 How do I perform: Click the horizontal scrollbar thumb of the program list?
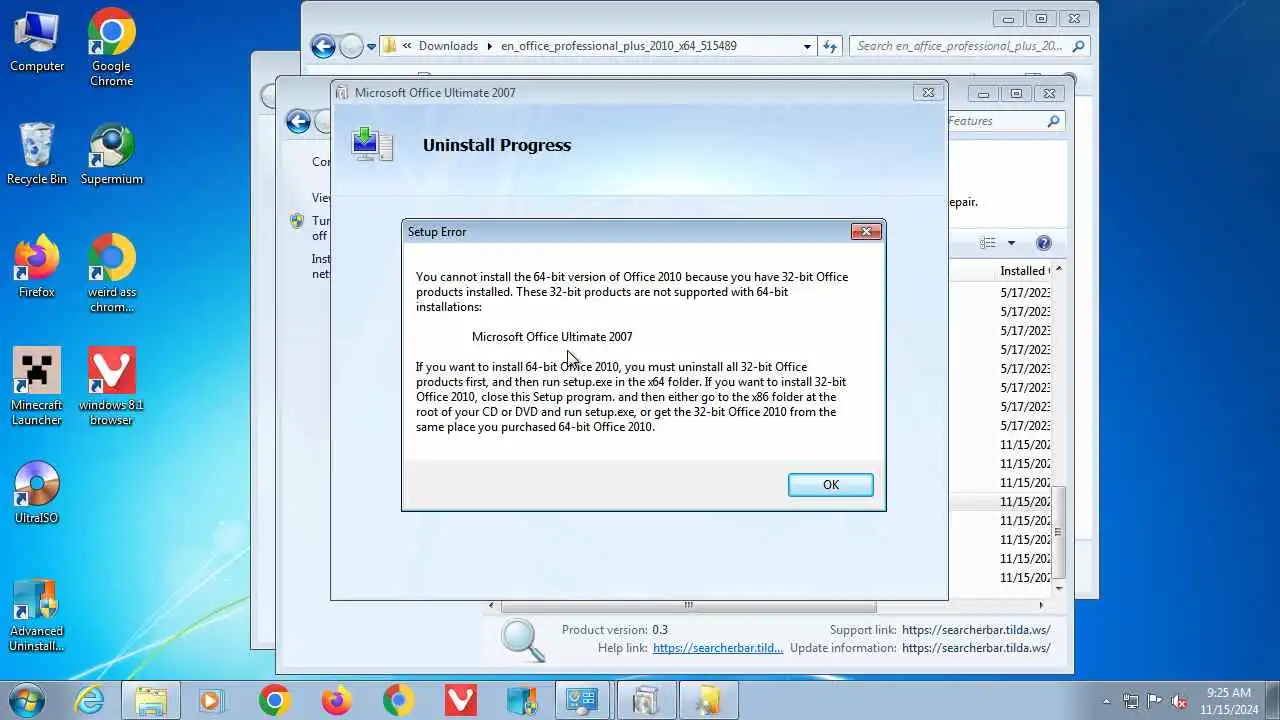click(x=688, y=605)
